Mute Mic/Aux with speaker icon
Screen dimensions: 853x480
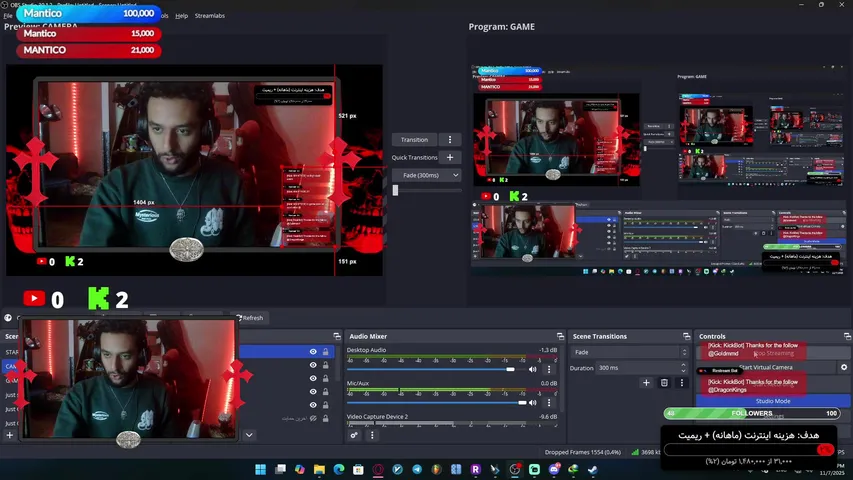point(533,403)
